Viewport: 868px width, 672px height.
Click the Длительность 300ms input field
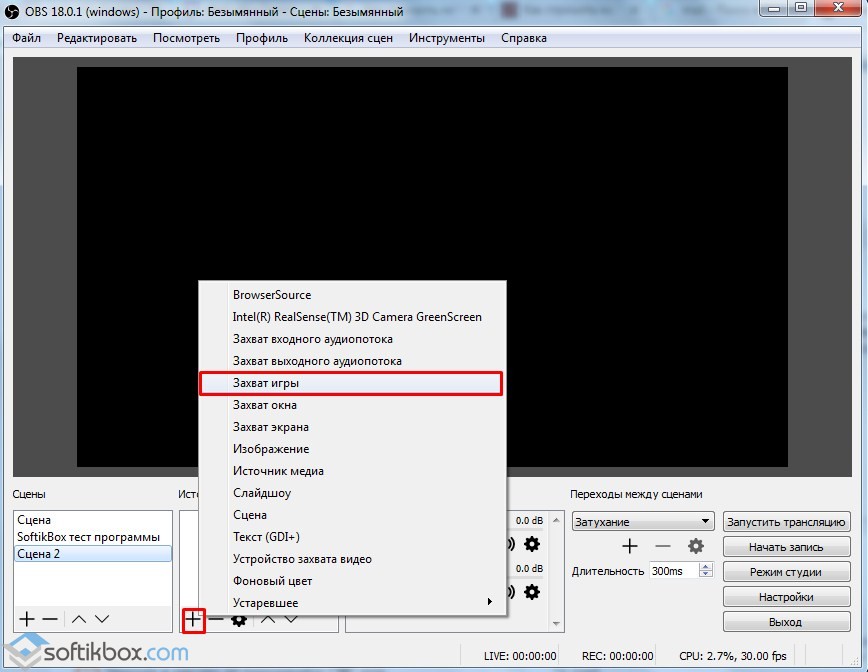(x=671, y=571)
